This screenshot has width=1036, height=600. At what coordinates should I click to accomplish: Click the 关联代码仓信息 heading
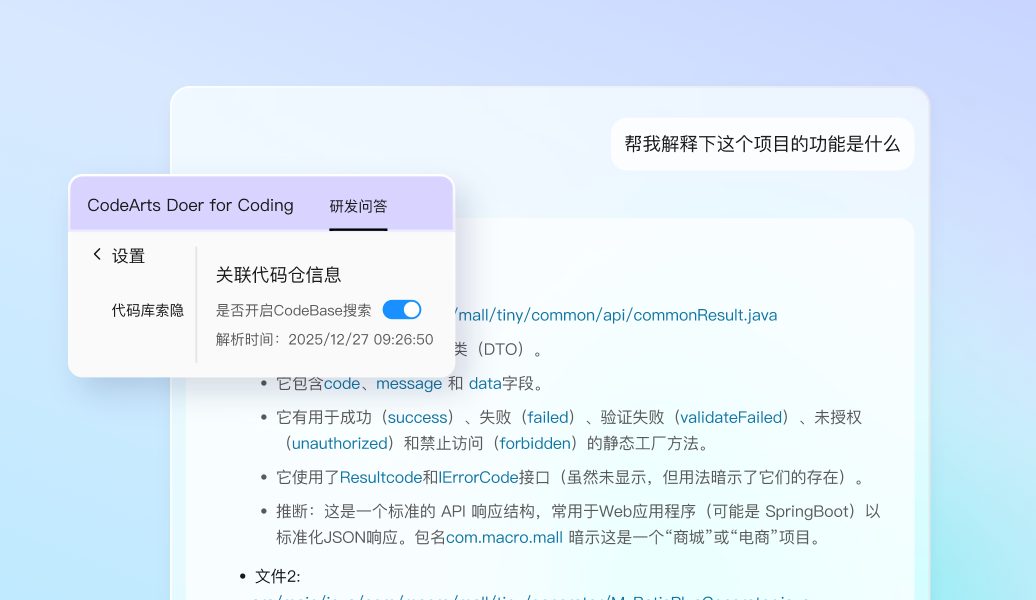(x=278, y=274)
